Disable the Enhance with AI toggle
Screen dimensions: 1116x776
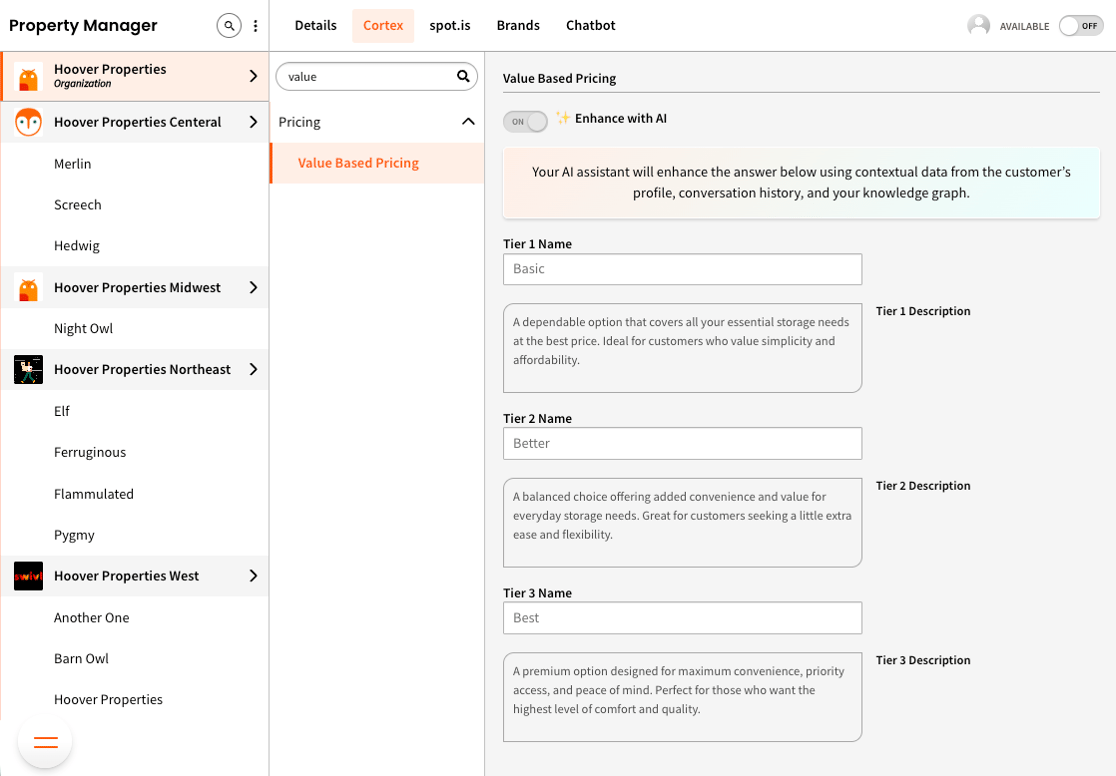[x=525, y=121]
